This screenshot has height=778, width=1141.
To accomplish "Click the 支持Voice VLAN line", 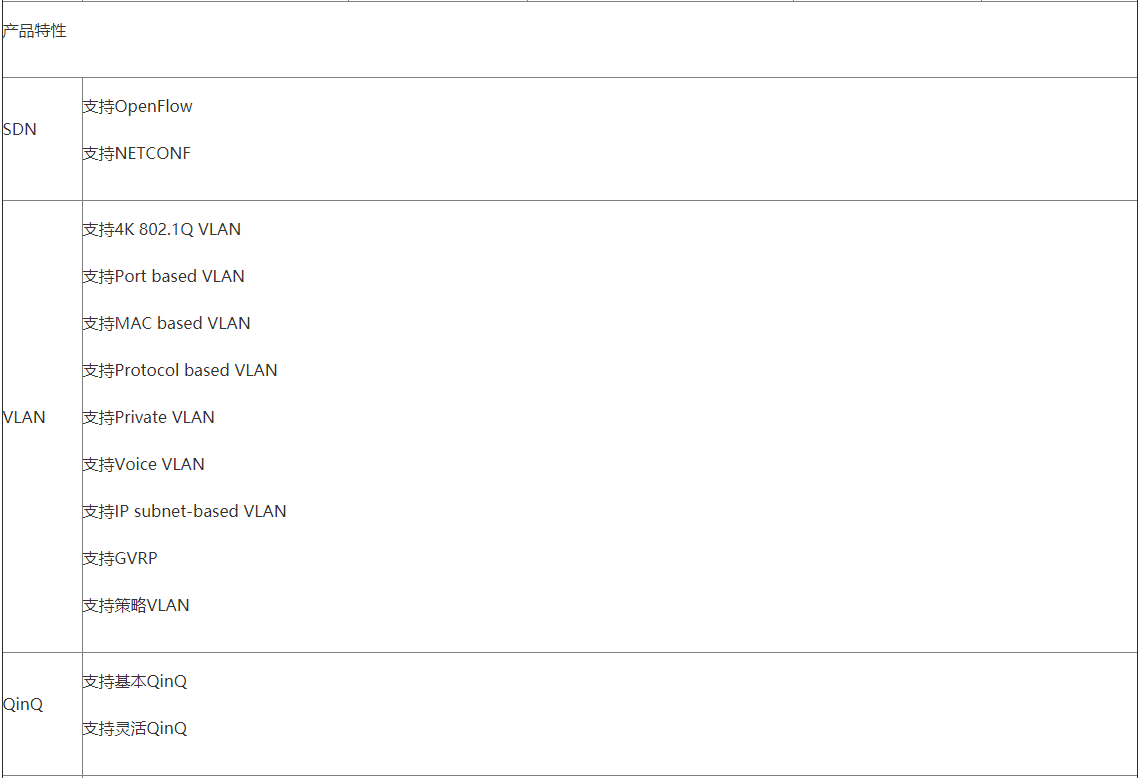I will [x=143, y=464].
